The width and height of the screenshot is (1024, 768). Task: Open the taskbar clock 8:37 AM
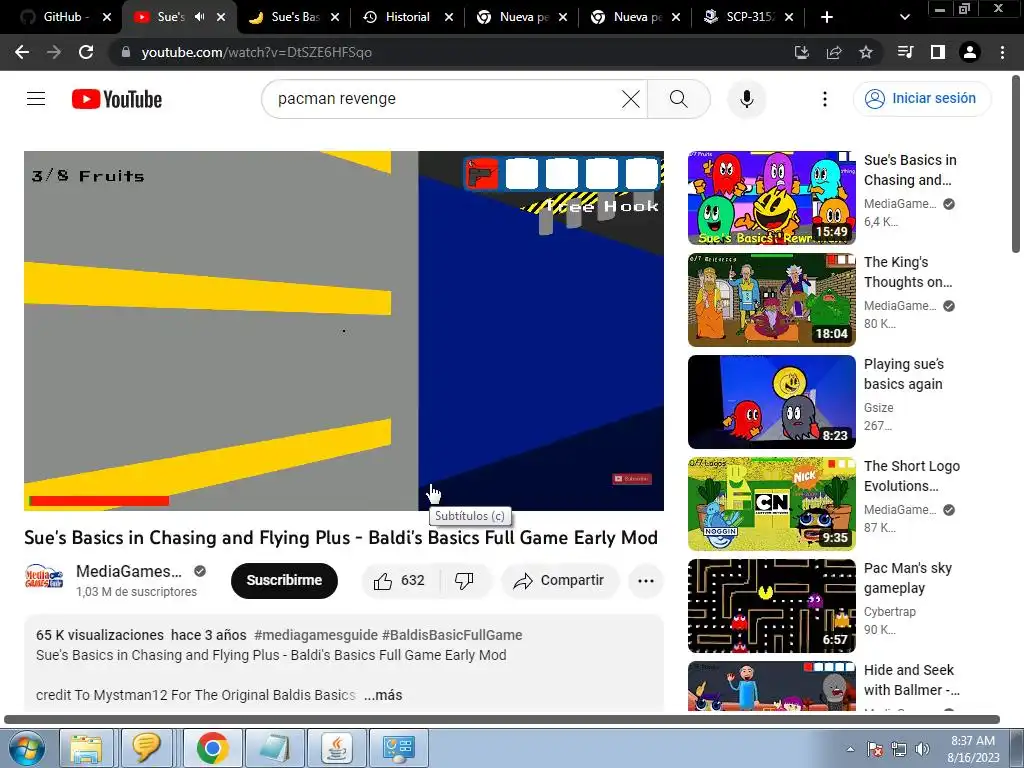[x=973, y=749]
